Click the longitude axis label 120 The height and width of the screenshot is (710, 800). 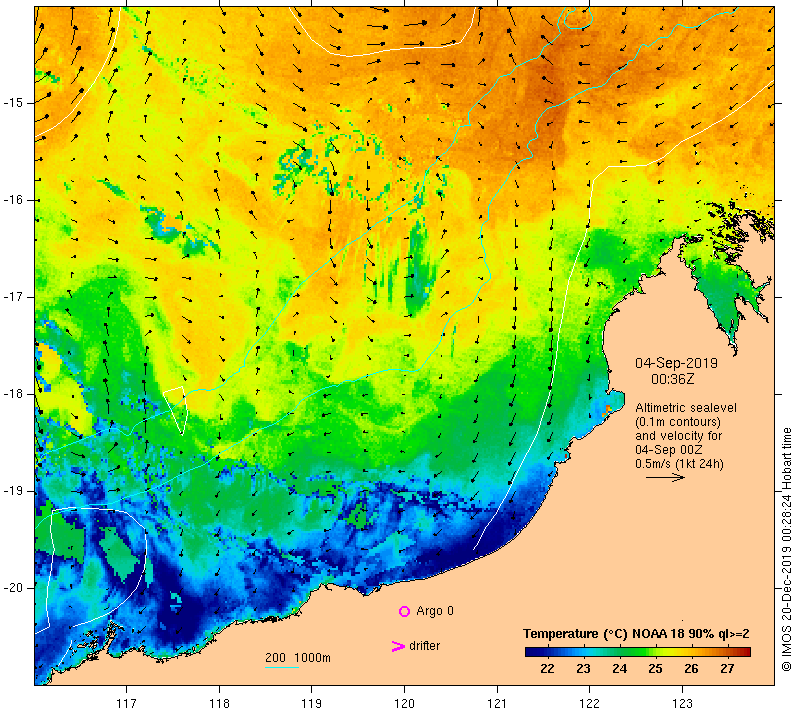tap(405, 703)
